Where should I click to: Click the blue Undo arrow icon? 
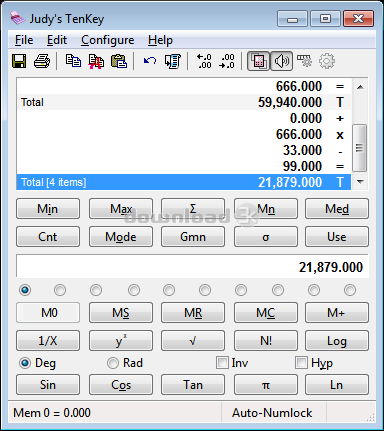(x=150, y=61)
